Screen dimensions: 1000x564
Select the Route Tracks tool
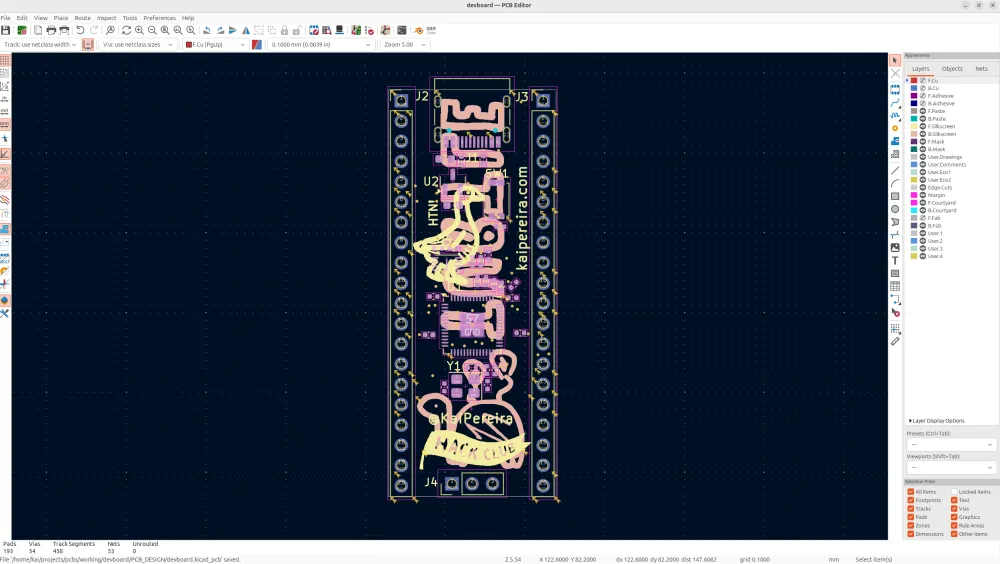click(895, 102)
